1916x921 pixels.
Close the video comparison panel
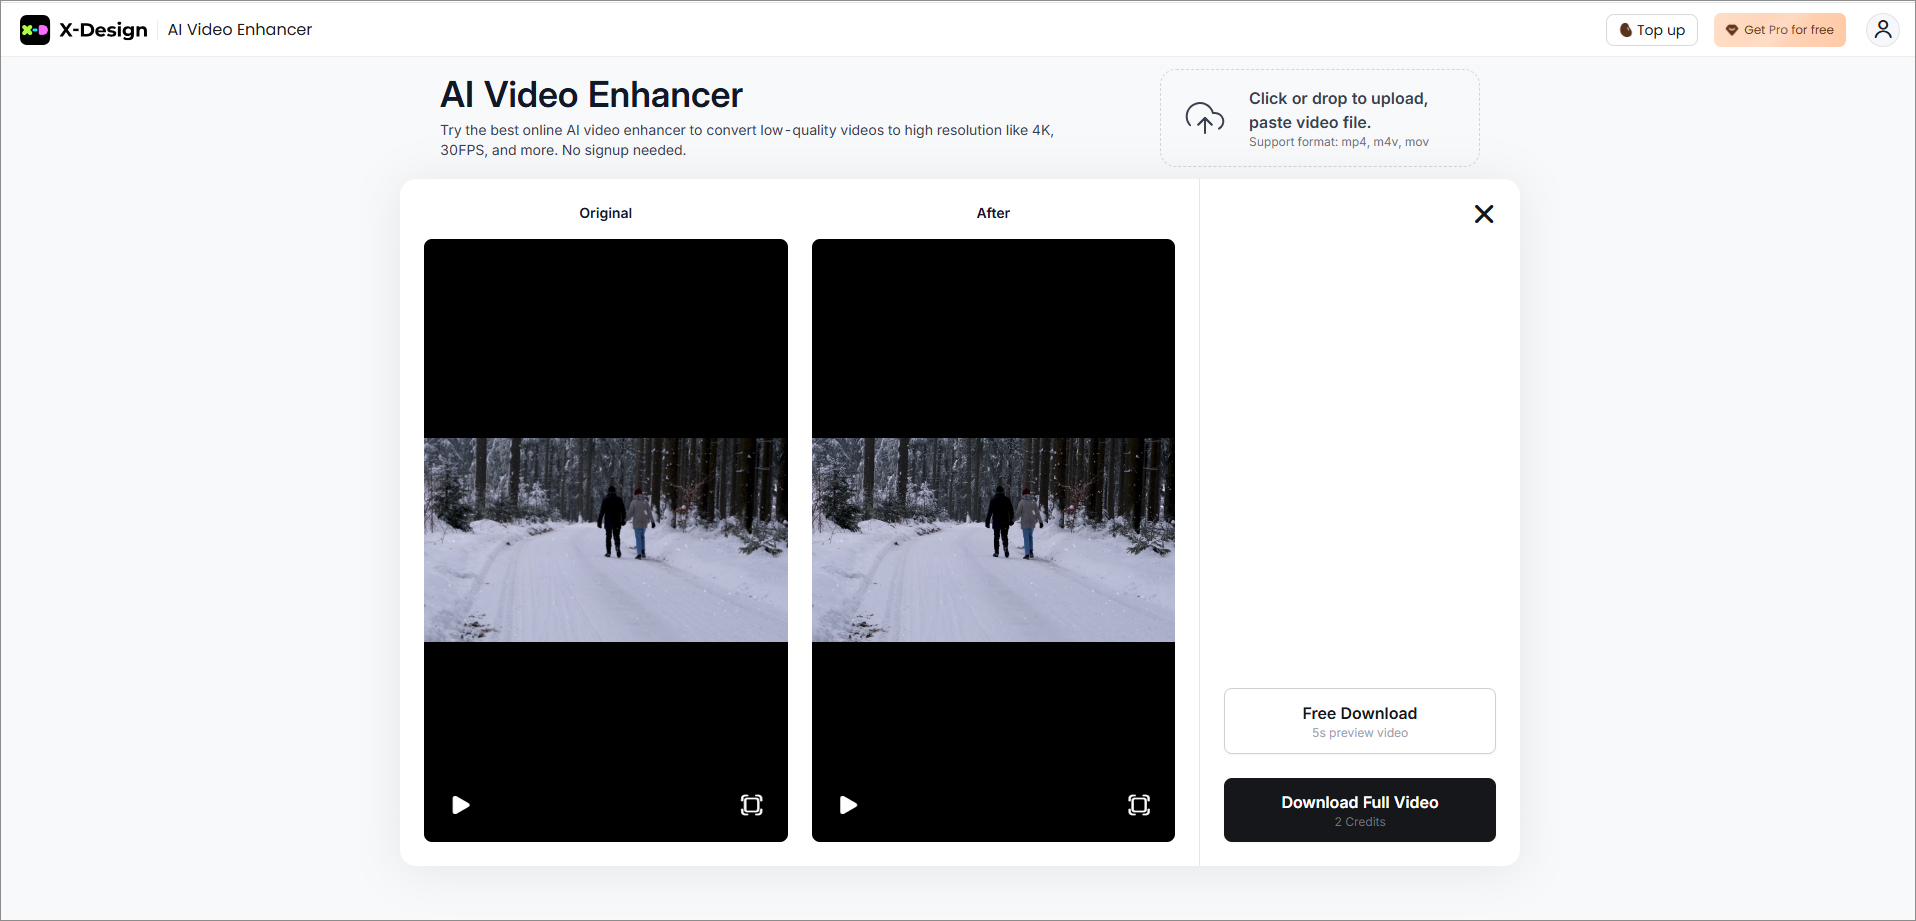1484,214
